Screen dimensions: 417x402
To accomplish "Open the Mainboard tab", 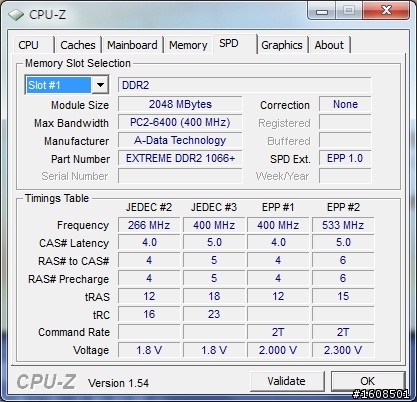I will [x=132, y=45].
